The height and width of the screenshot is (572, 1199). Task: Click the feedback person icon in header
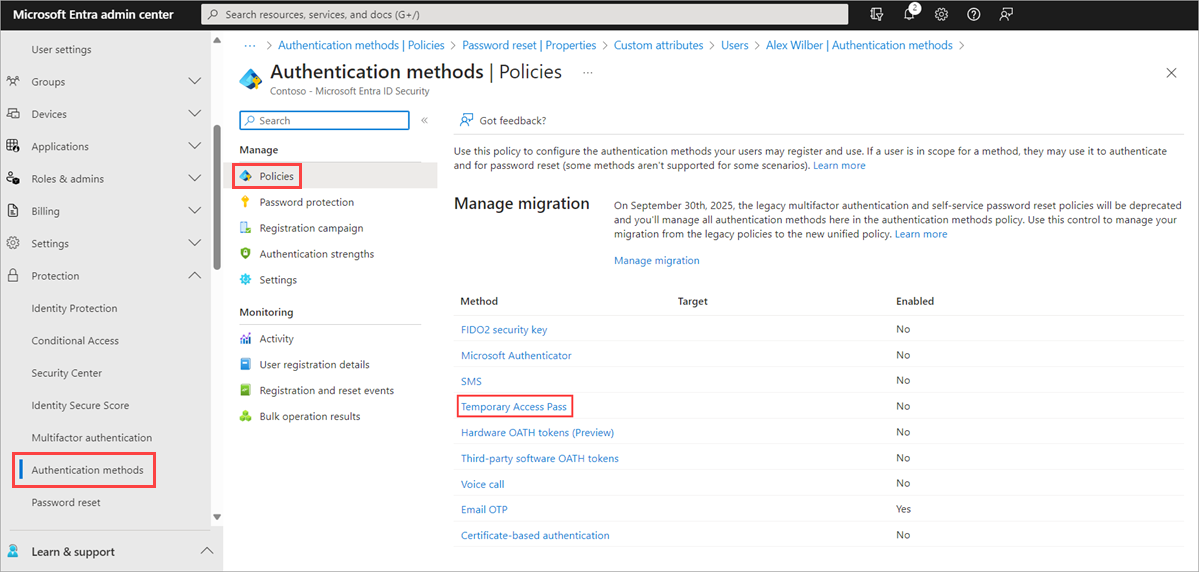coord(1006,15)
